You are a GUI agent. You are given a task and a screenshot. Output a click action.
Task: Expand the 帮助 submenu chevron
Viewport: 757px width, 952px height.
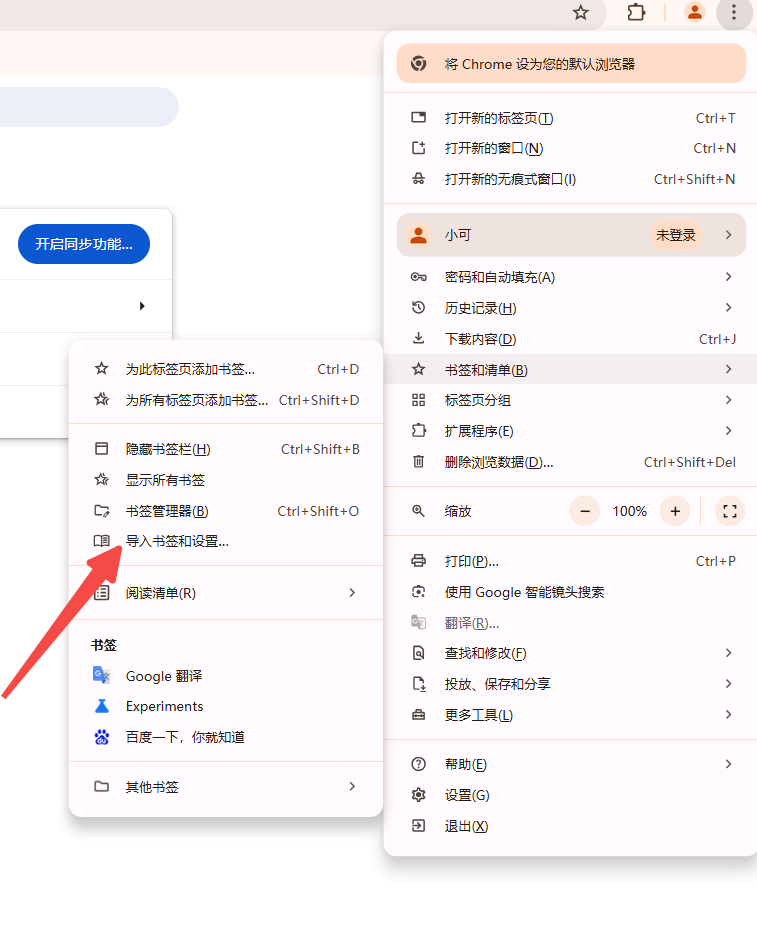[728, 764]
